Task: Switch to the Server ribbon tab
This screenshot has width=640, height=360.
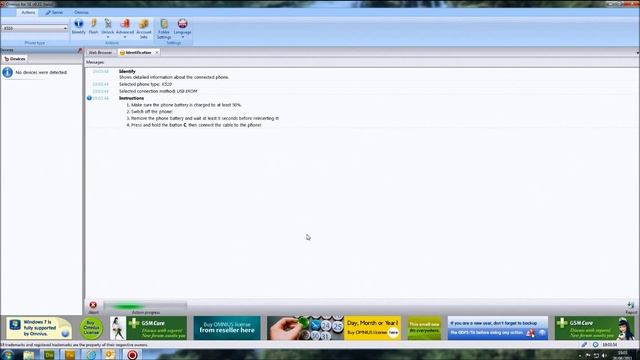Action: (54, 12)
